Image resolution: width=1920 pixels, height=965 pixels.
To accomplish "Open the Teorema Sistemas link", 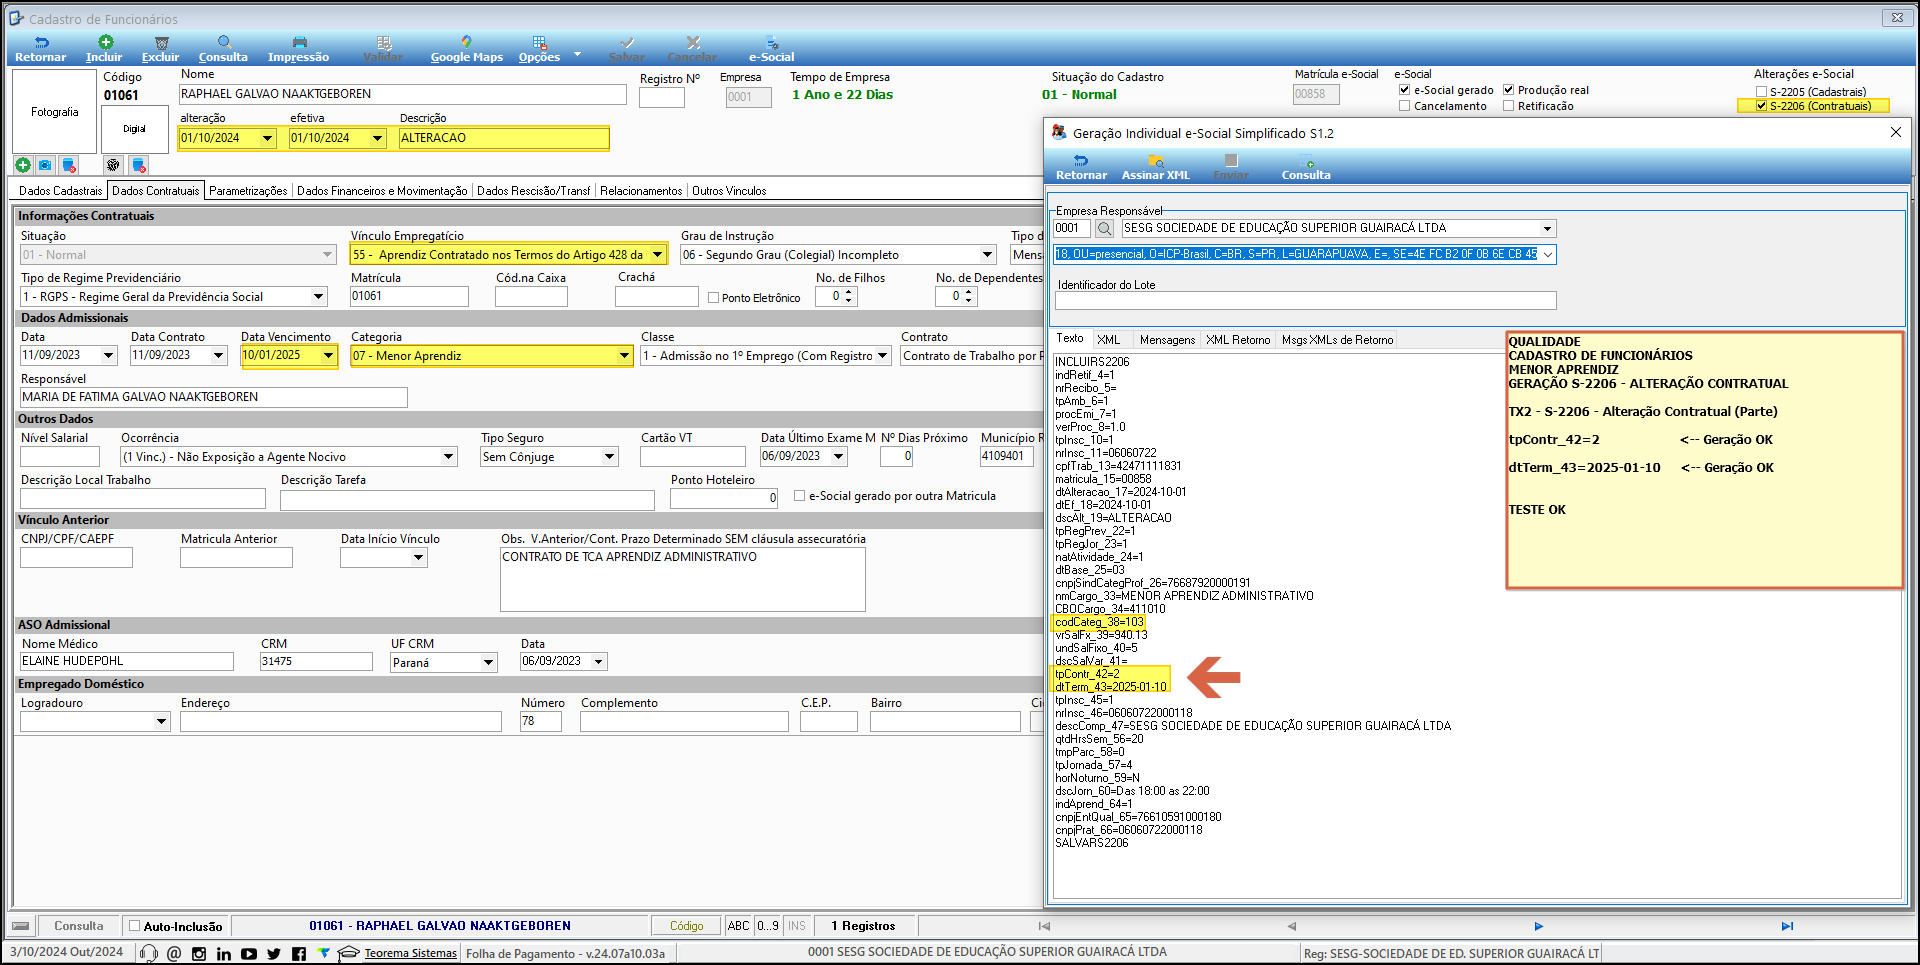I will pyautogui.click(x=410, y=954).
